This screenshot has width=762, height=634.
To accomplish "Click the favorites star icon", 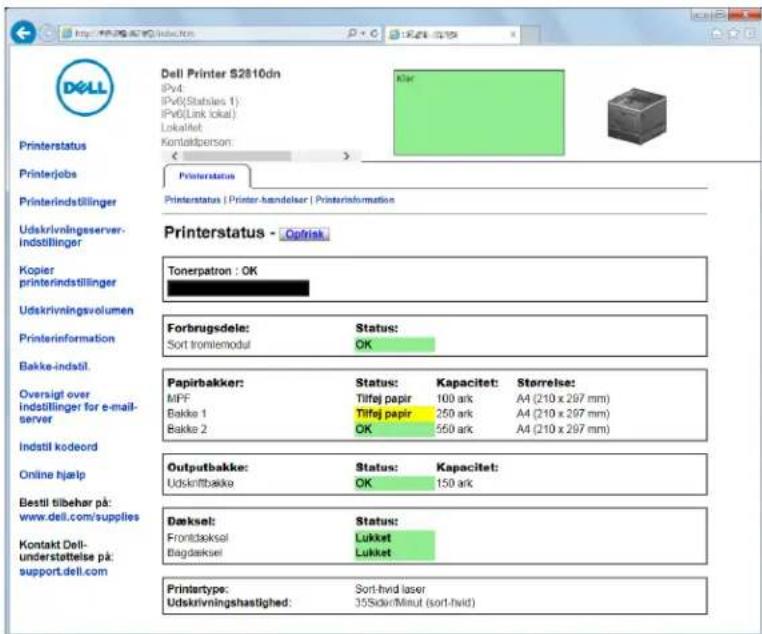I will (x=733, y=33).
